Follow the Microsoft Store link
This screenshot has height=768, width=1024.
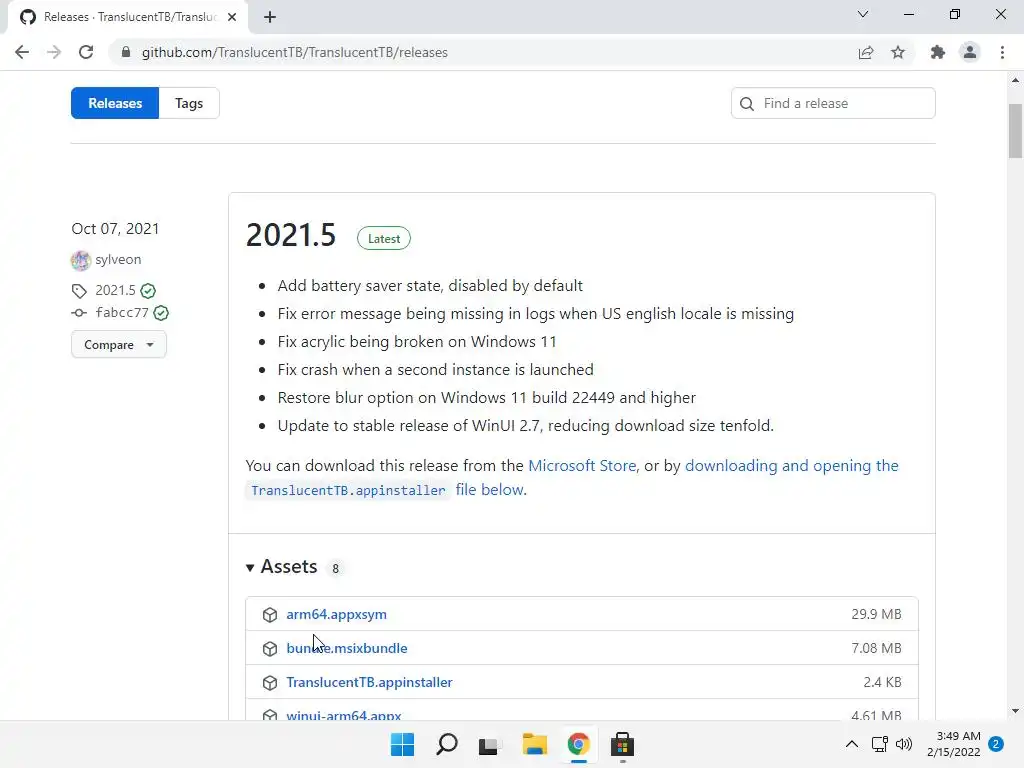click(582, 466)
